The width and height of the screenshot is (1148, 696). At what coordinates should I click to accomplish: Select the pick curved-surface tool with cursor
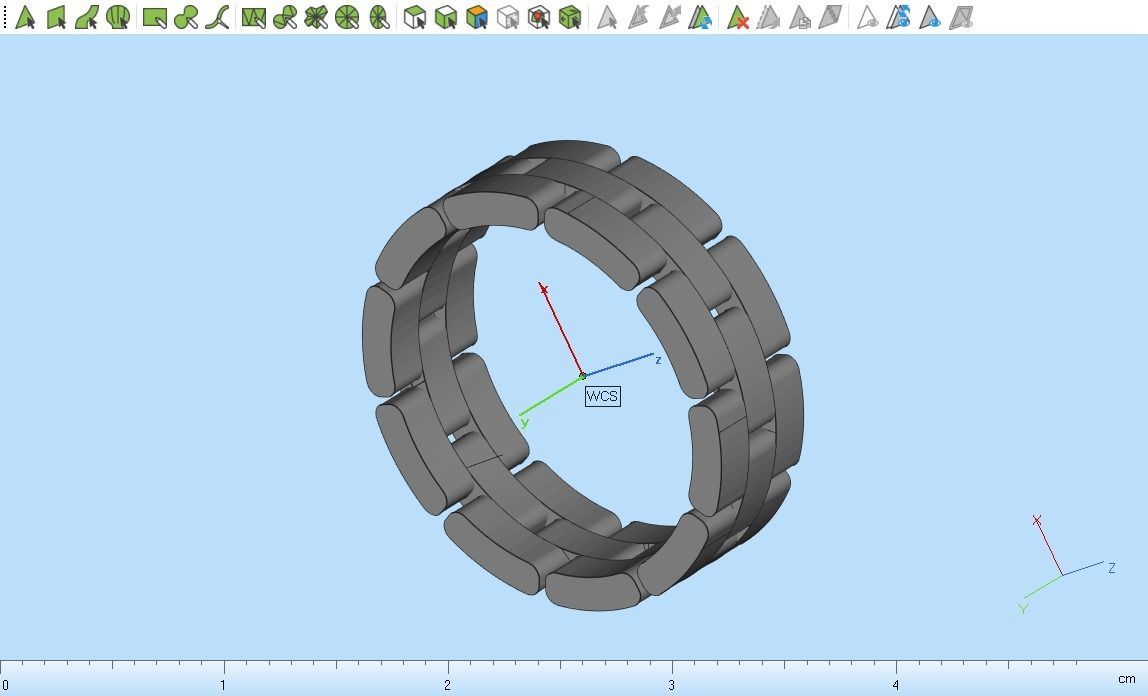tap(86, 17)
